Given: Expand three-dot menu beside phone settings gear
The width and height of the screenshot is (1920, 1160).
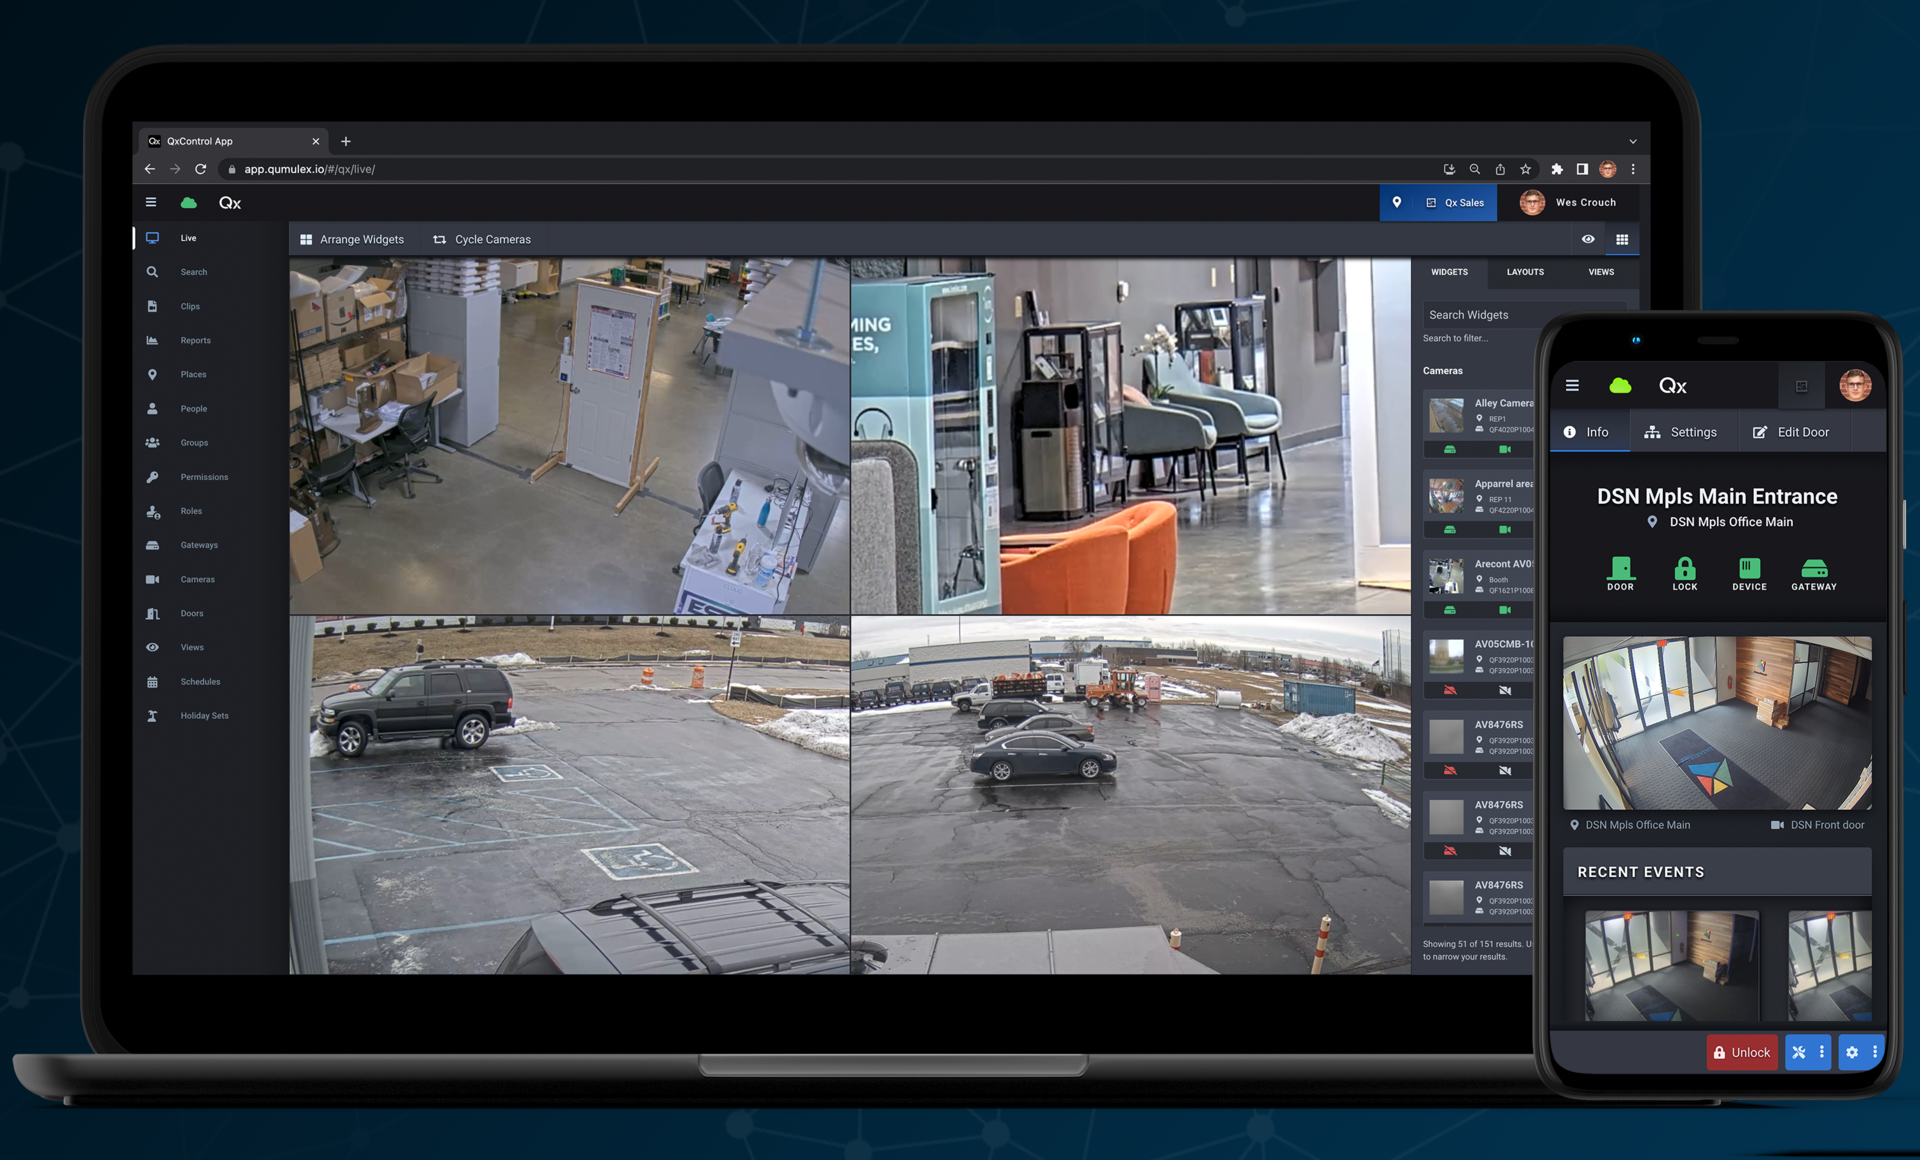Looking at the screenshot, I should pyautogui.click(x=1875, y=1052).
